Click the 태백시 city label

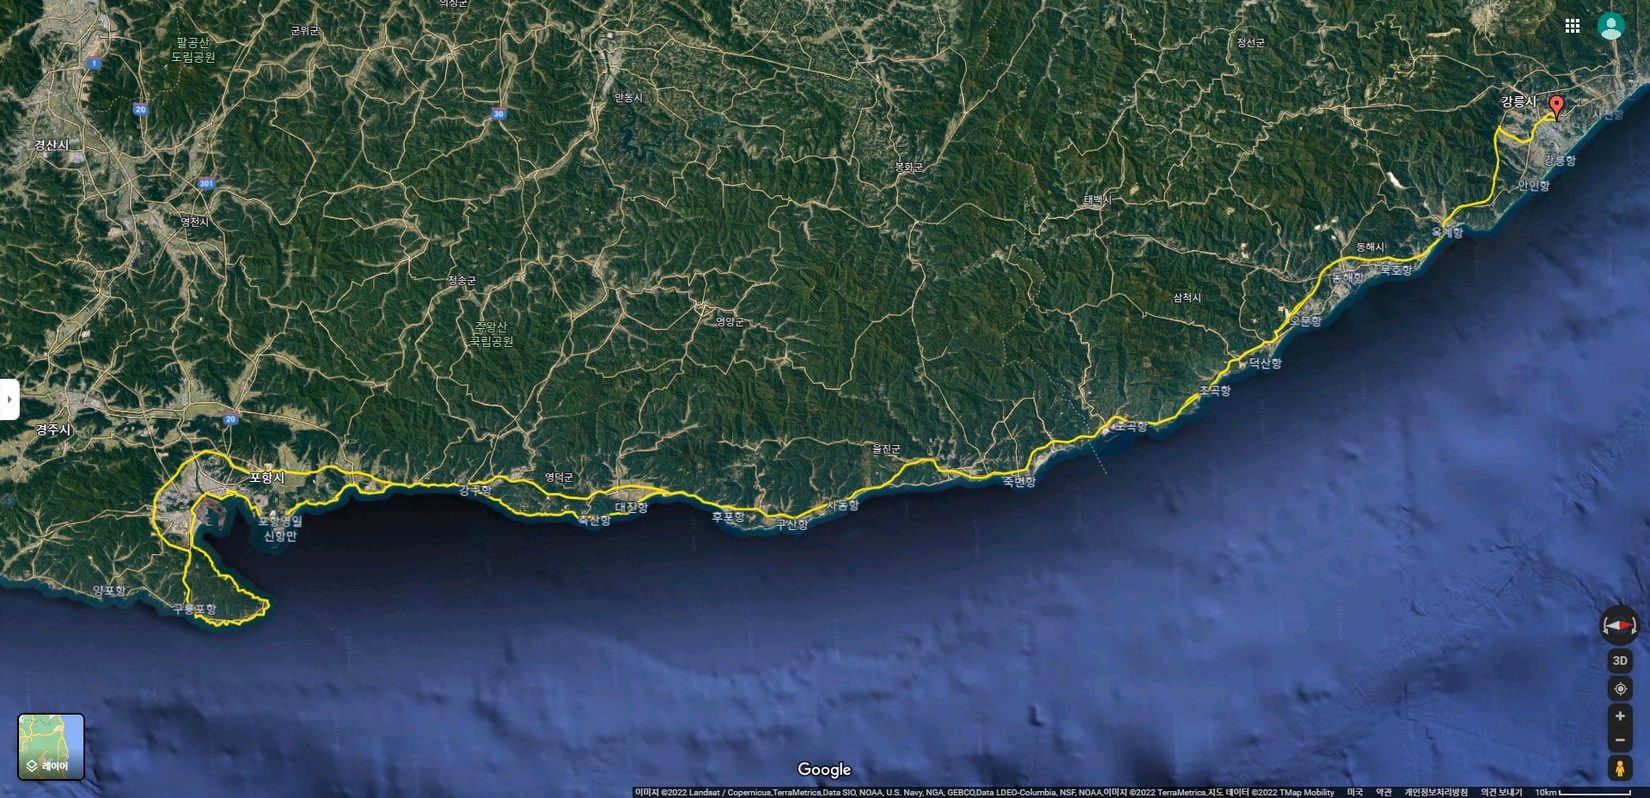click(1097, 200)
